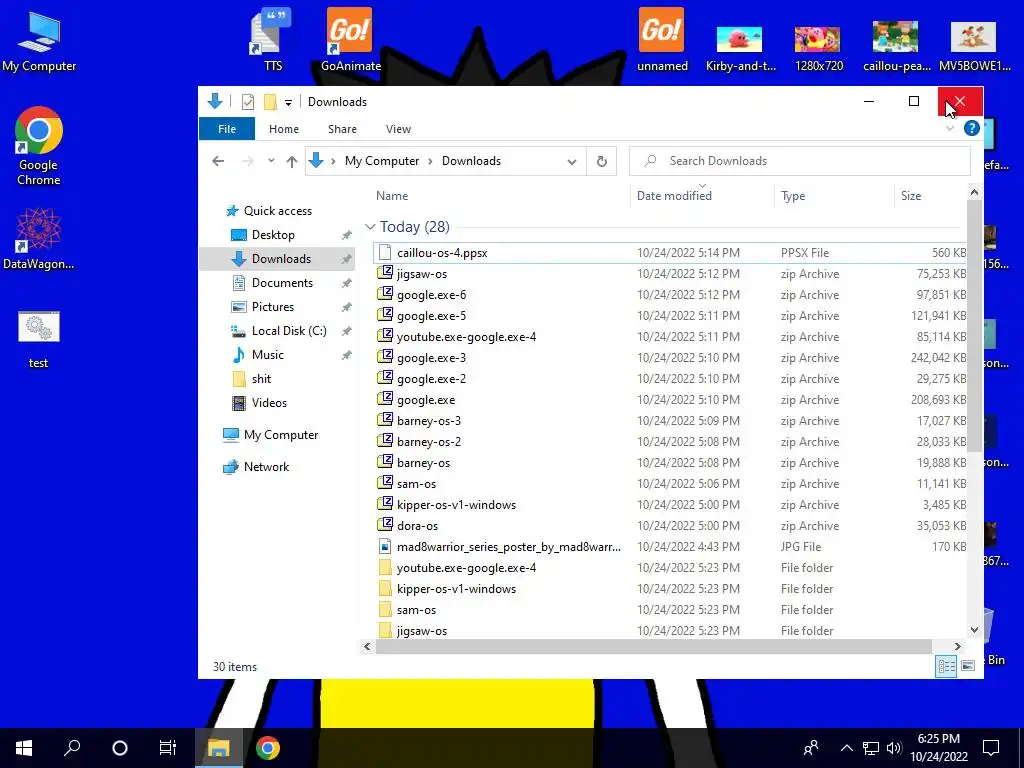Select Documents in the navigation pane

tap(282, 283)
